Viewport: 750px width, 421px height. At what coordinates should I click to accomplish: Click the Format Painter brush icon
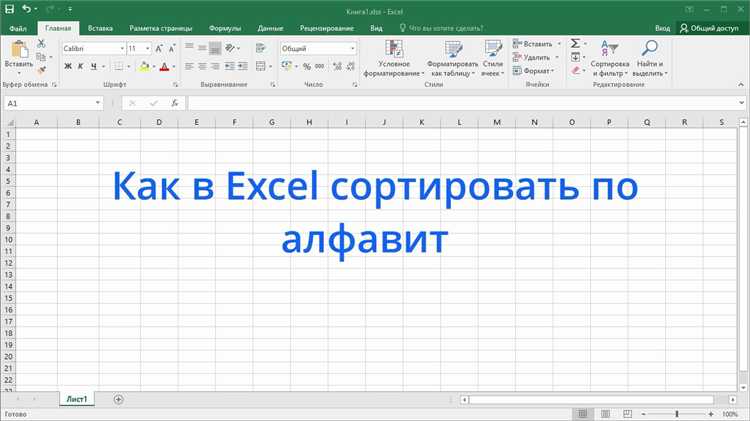tap(42, 70)
